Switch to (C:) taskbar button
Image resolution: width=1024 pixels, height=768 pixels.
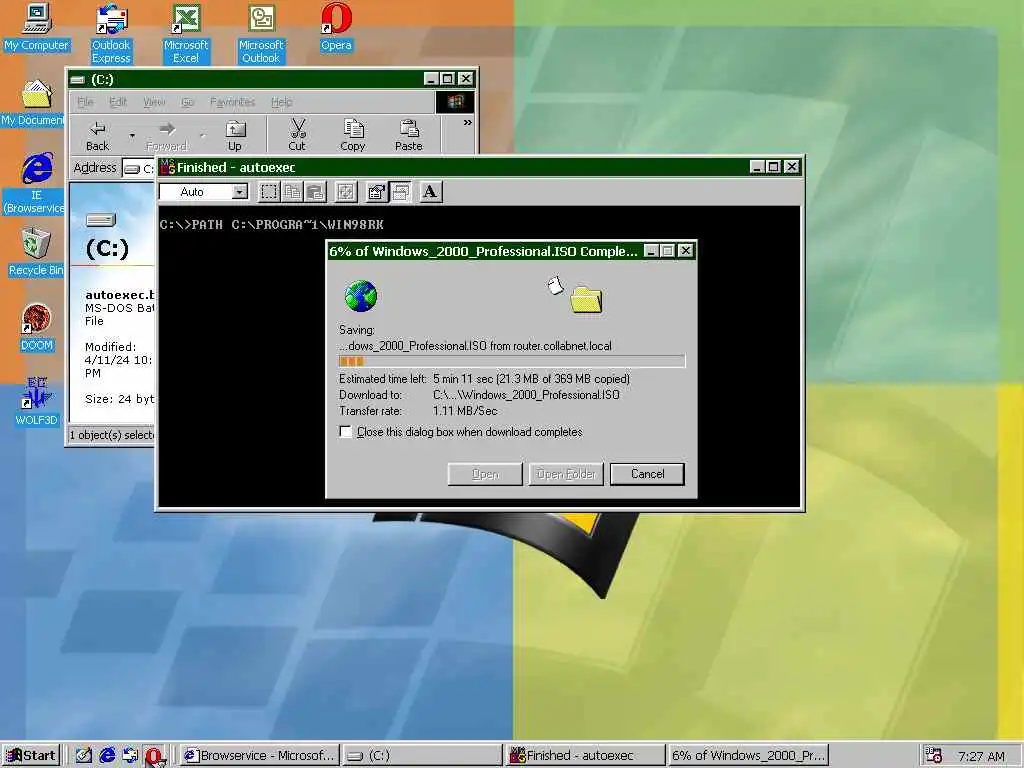click(423, 756)
